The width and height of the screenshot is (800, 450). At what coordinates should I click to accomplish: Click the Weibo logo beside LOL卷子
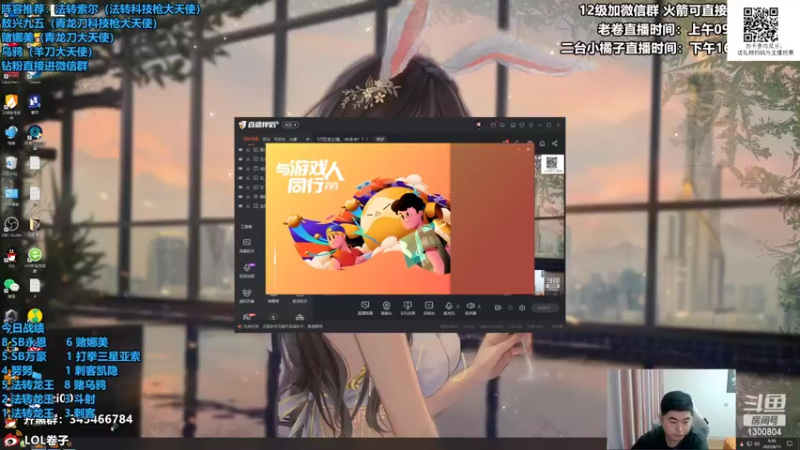click(x=13, y=440)
